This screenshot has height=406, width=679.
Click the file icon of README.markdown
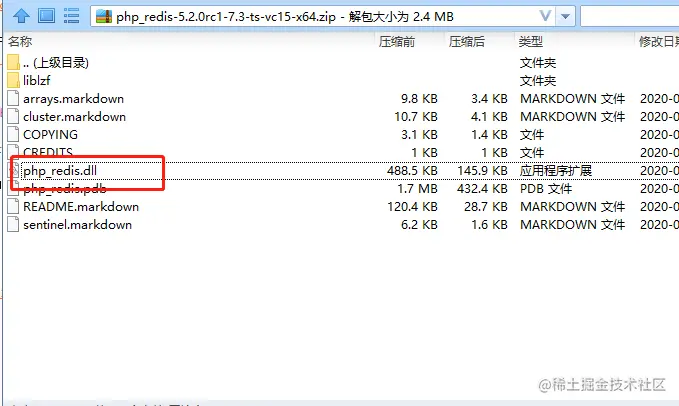pos(13,206)
